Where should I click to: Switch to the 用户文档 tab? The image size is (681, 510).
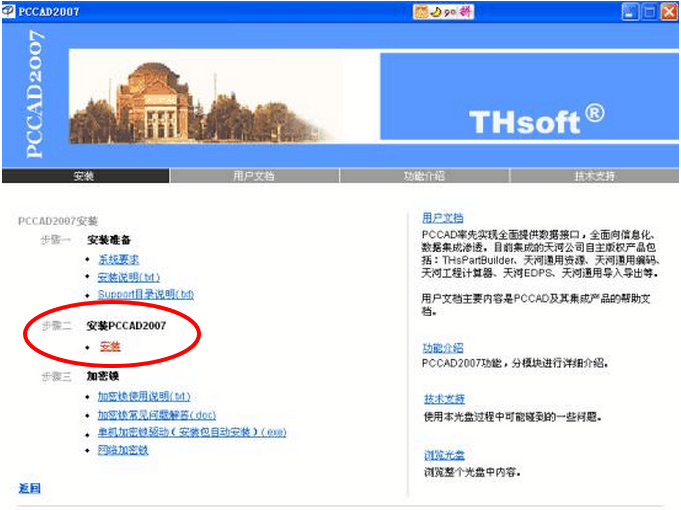(254, 176)
